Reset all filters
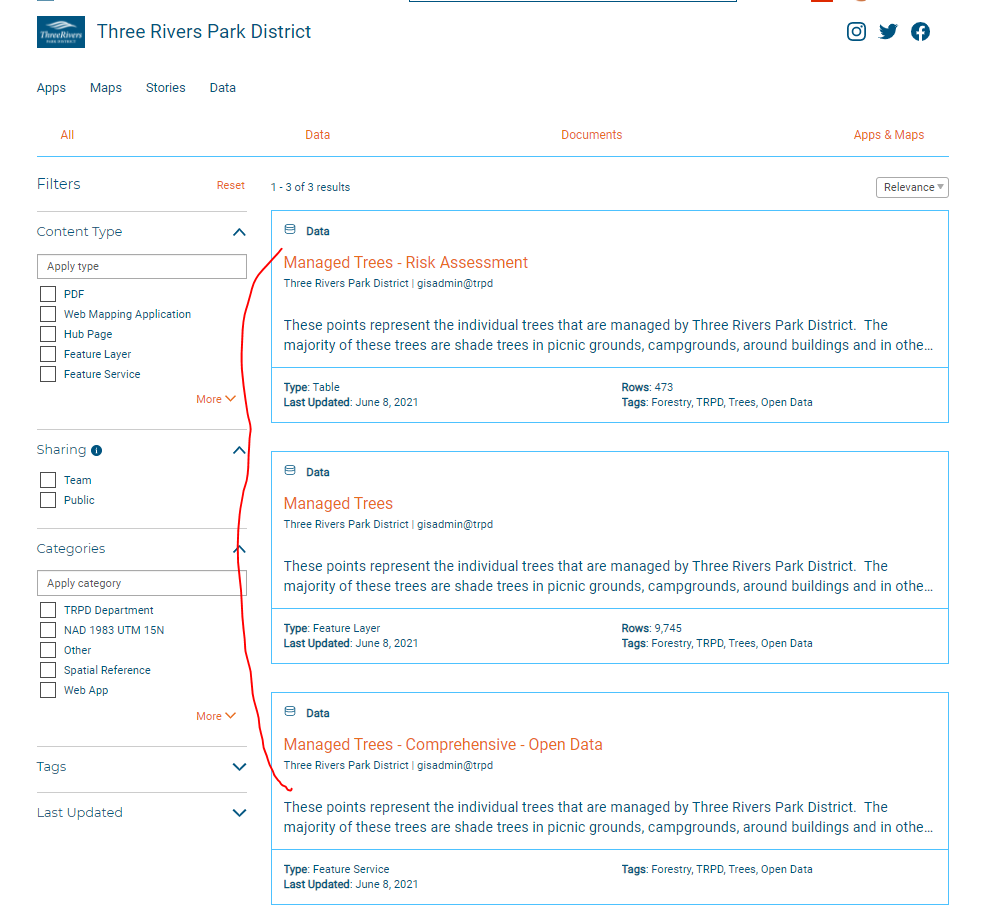The image size is (992, 911). (x=230, y=185)
